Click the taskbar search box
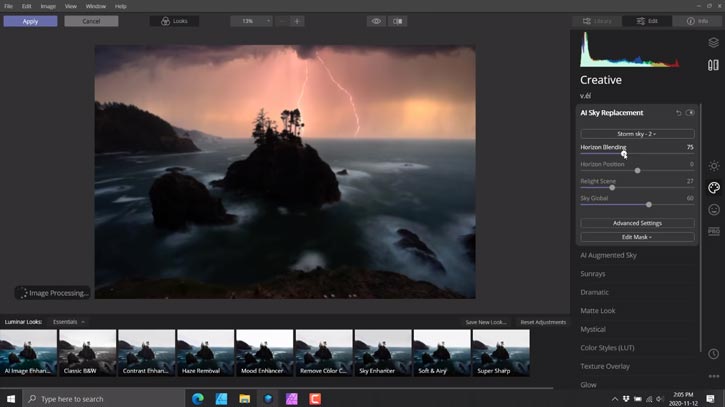Screen dimensions: 725x407 pyautogui.click(x=103, y=399)
